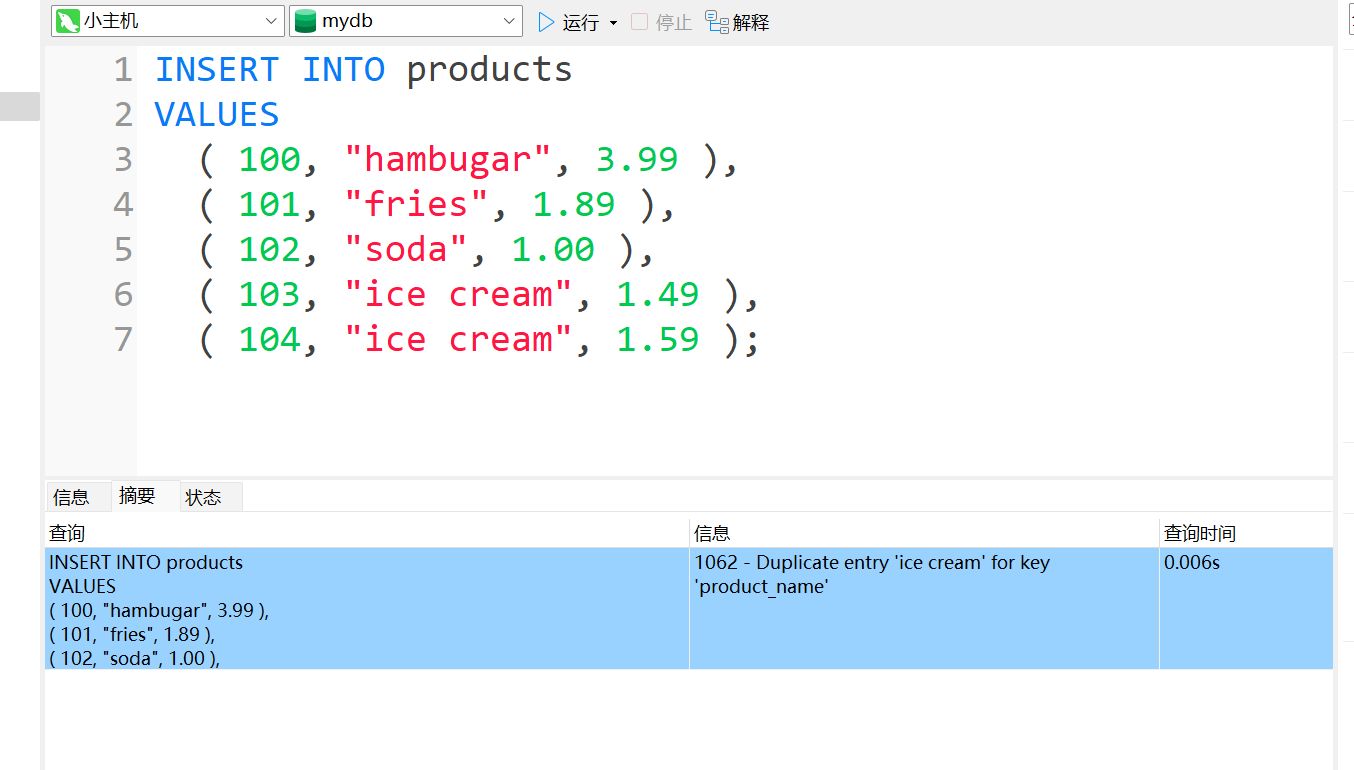Click the Explain (解释) plan icon

tap(717, 22)
